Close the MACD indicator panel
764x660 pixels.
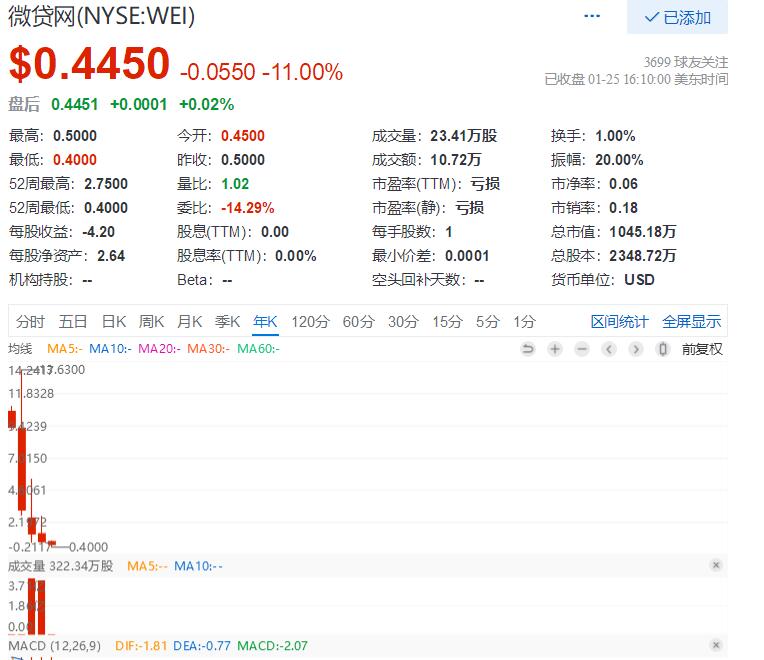point(716,645)
